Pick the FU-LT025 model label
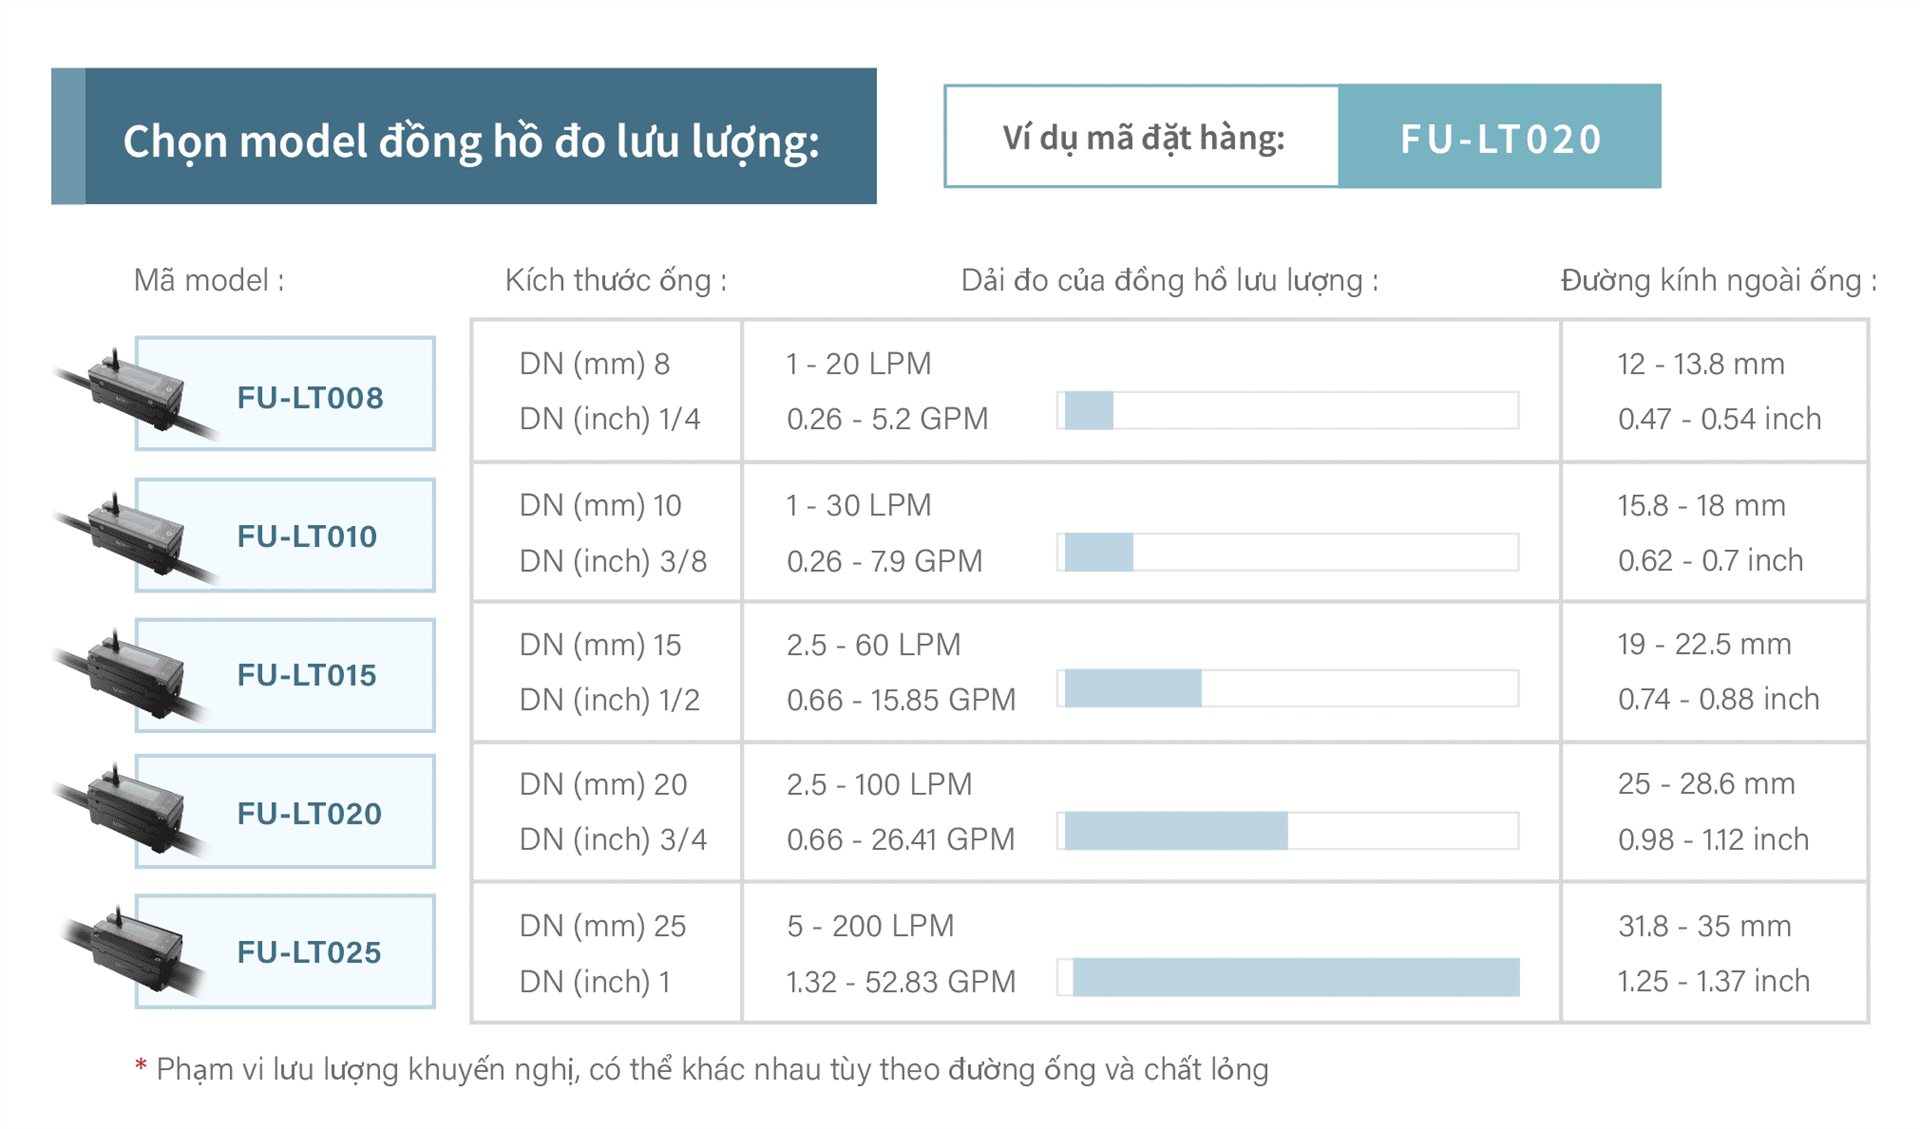Viewport: 1920px width, 1129px height. click(x=309, y=952)
